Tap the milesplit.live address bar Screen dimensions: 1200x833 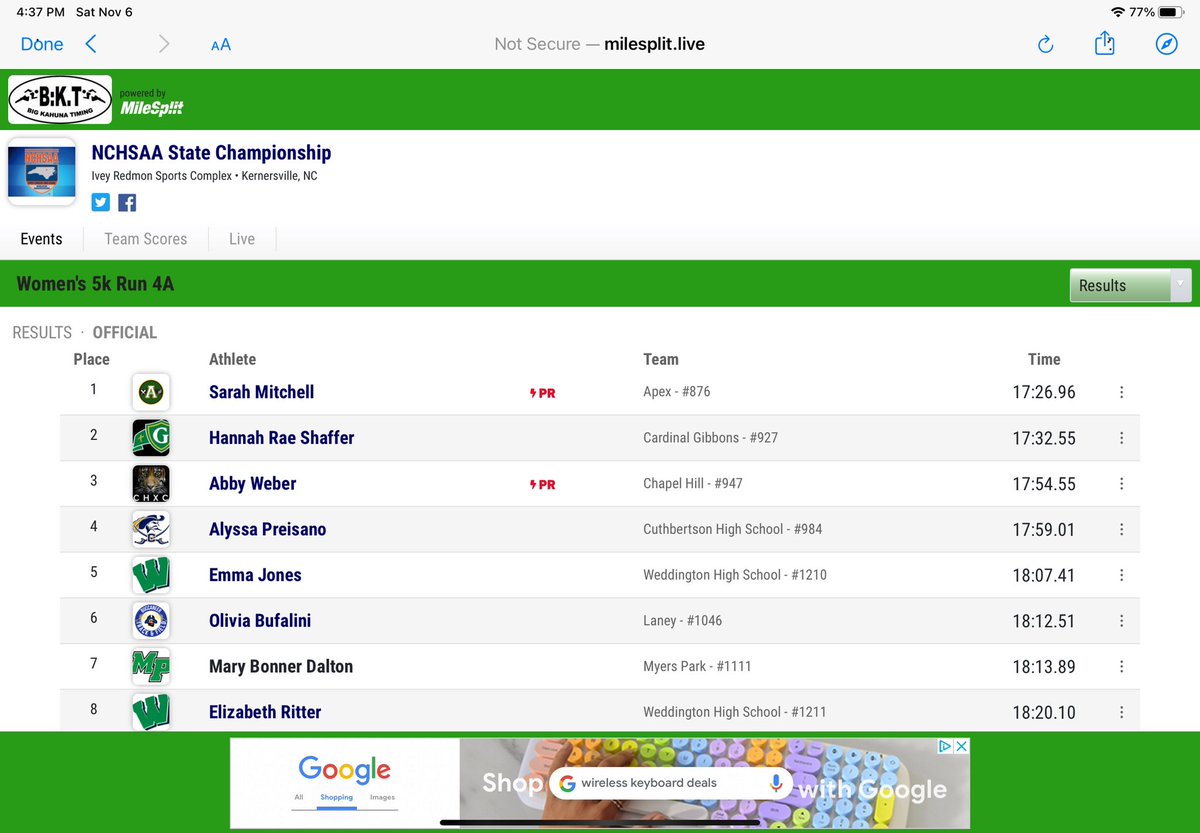600,44
